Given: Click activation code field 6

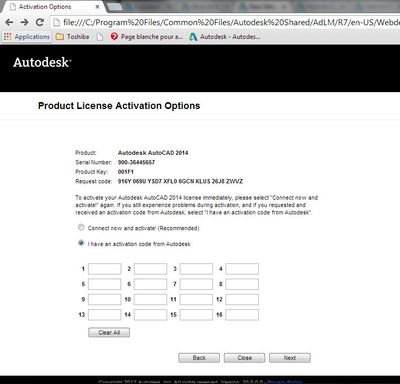Looking at the screenshot, I should pos(150,284).
